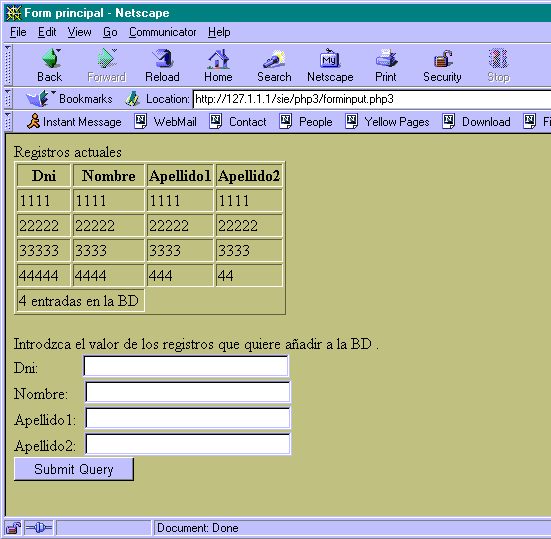551x539 pixels.
Task: Collapse the location toolbar handle
Action: coord(8,98)
